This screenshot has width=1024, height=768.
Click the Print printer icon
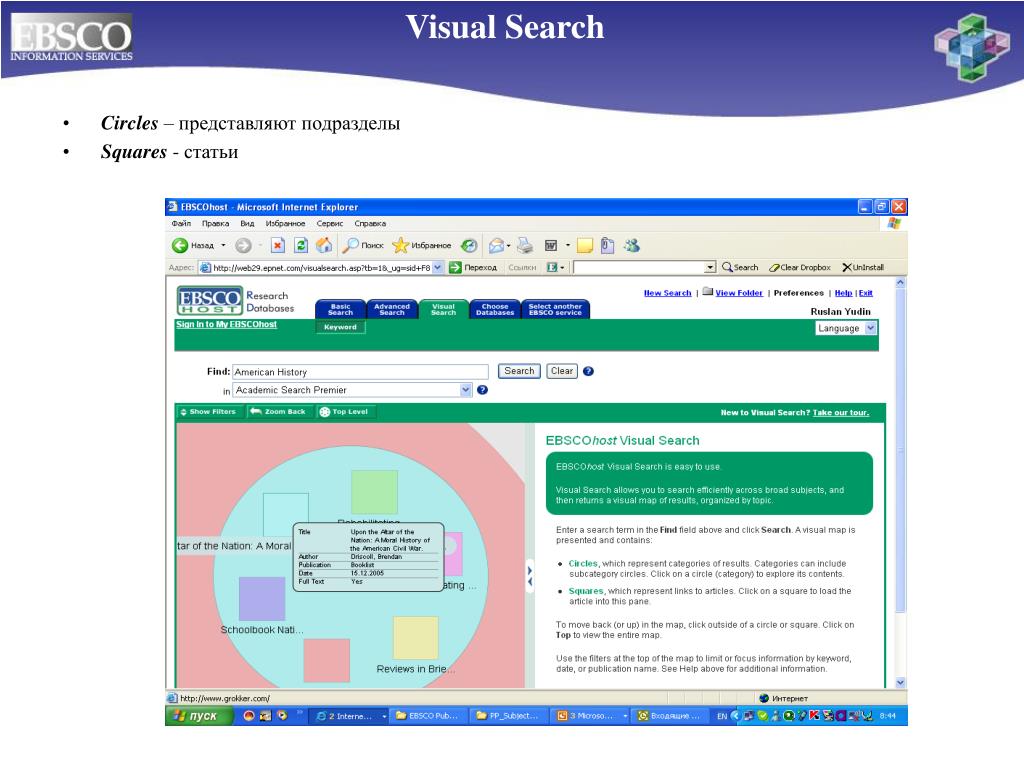(x=525, y=246)
